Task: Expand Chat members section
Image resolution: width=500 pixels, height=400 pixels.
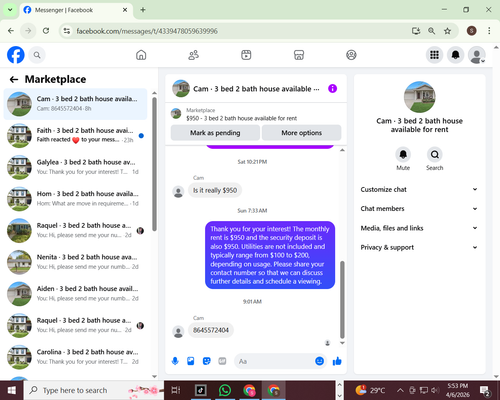Action: (419, 209)
